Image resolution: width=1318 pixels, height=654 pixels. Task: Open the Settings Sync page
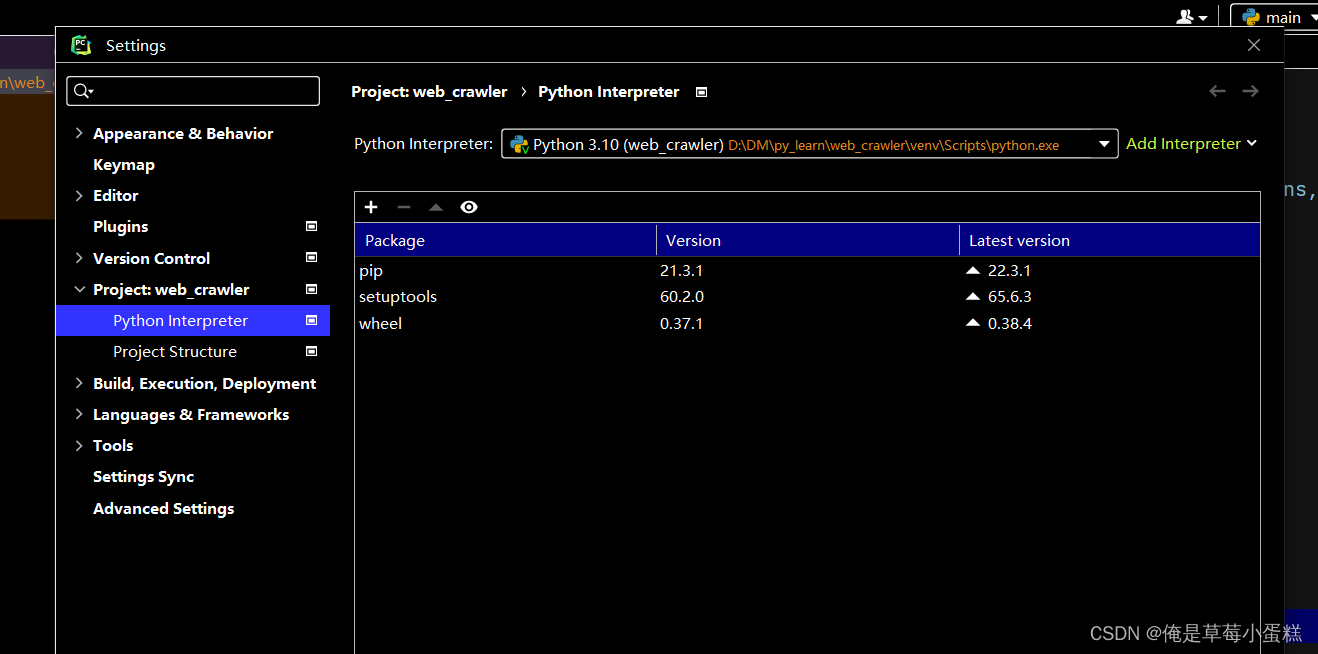tap(144, 477)
